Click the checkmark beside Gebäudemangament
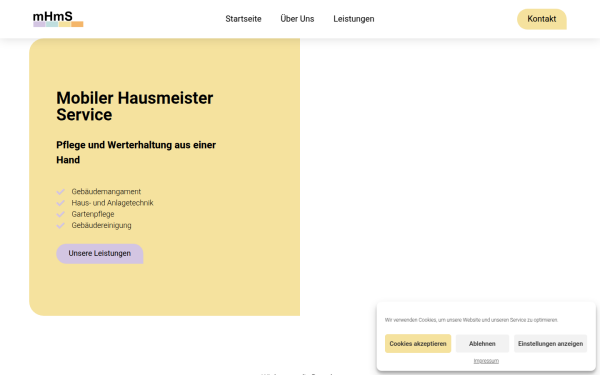The height and width of the screenshot is (375, 600). coord(60,192)
